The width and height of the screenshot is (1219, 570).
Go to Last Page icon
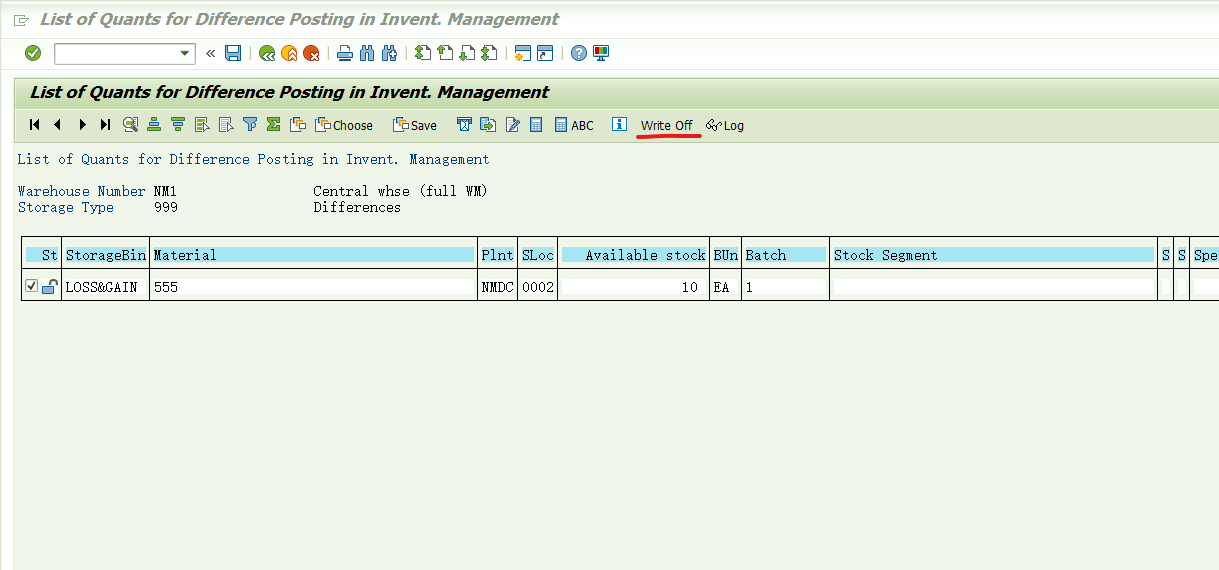pos(489,53)
